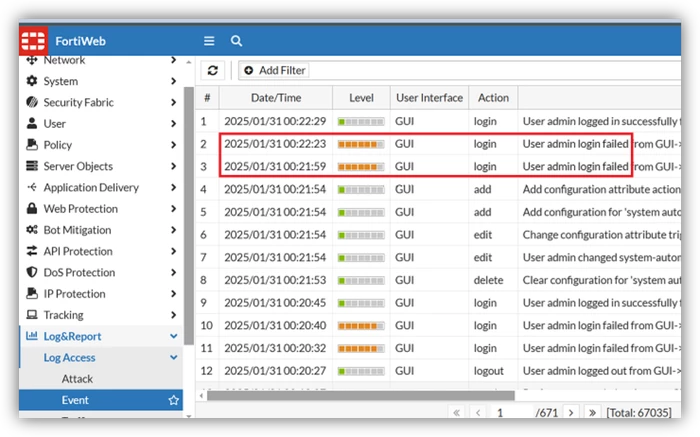Toggle the hamburger menu icon
Screen dimensions: 700x437
pos(209,41)
